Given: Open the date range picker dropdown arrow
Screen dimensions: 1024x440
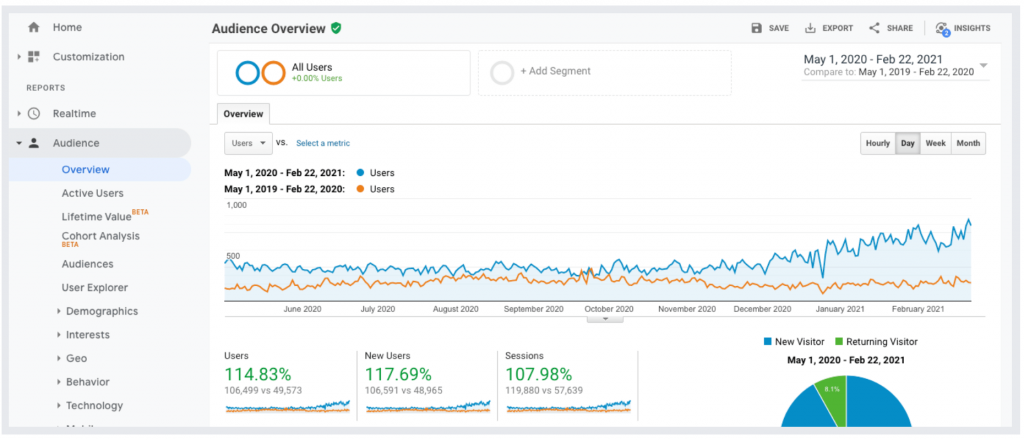Looking at the screenshot, I should [x=983, y=66].
